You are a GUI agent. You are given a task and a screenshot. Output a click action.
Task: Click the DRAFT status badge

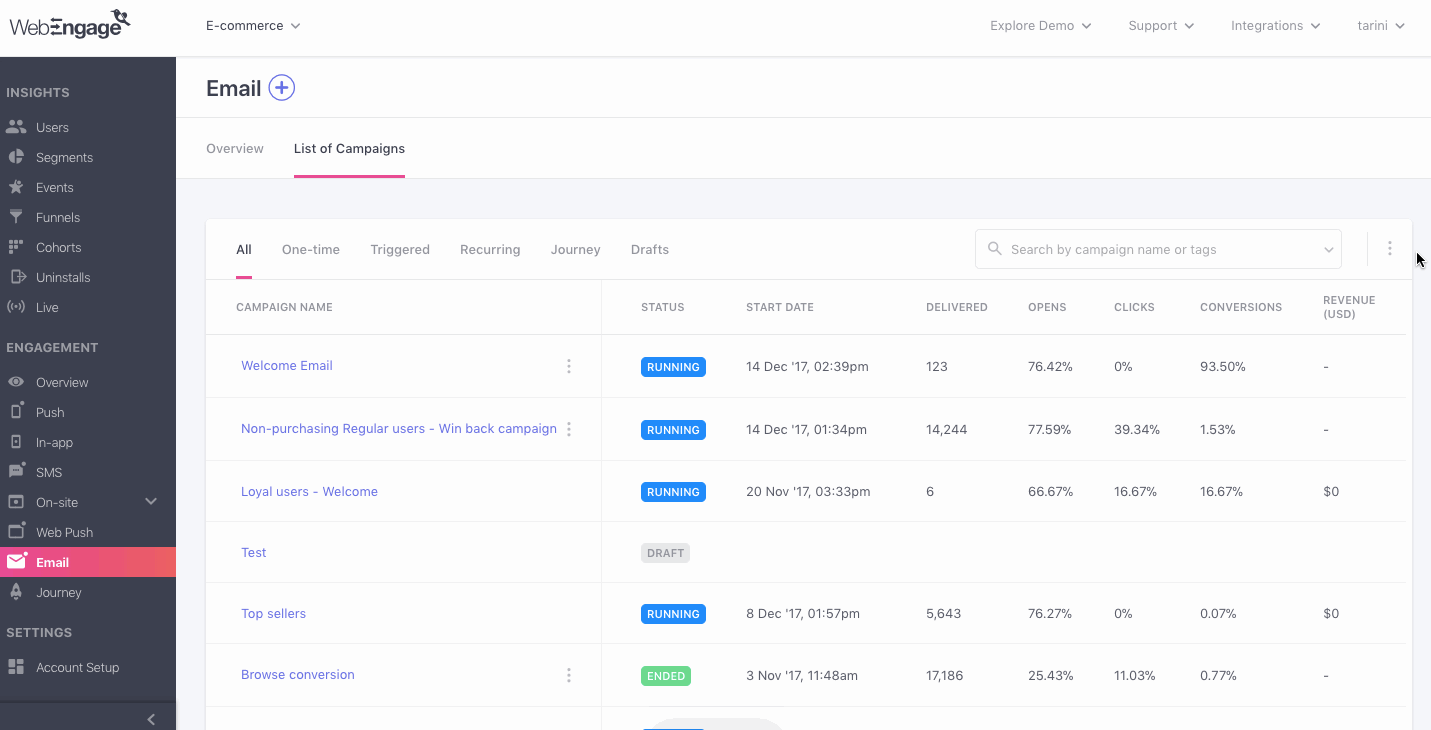point(665,553)
